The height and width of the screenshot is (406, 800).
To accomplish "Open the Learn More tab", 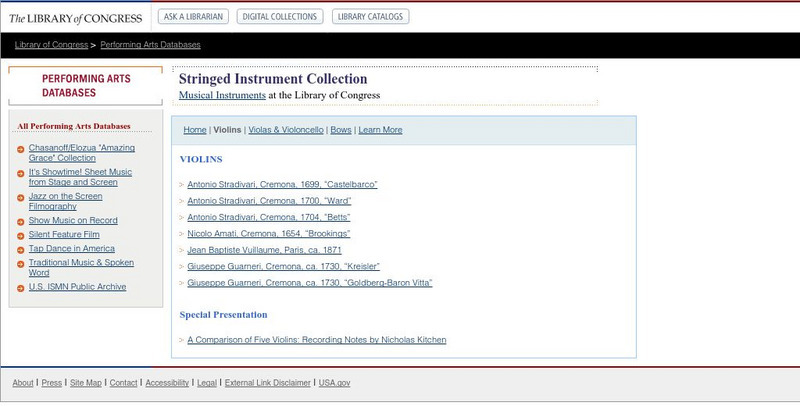I will point(380,130).
